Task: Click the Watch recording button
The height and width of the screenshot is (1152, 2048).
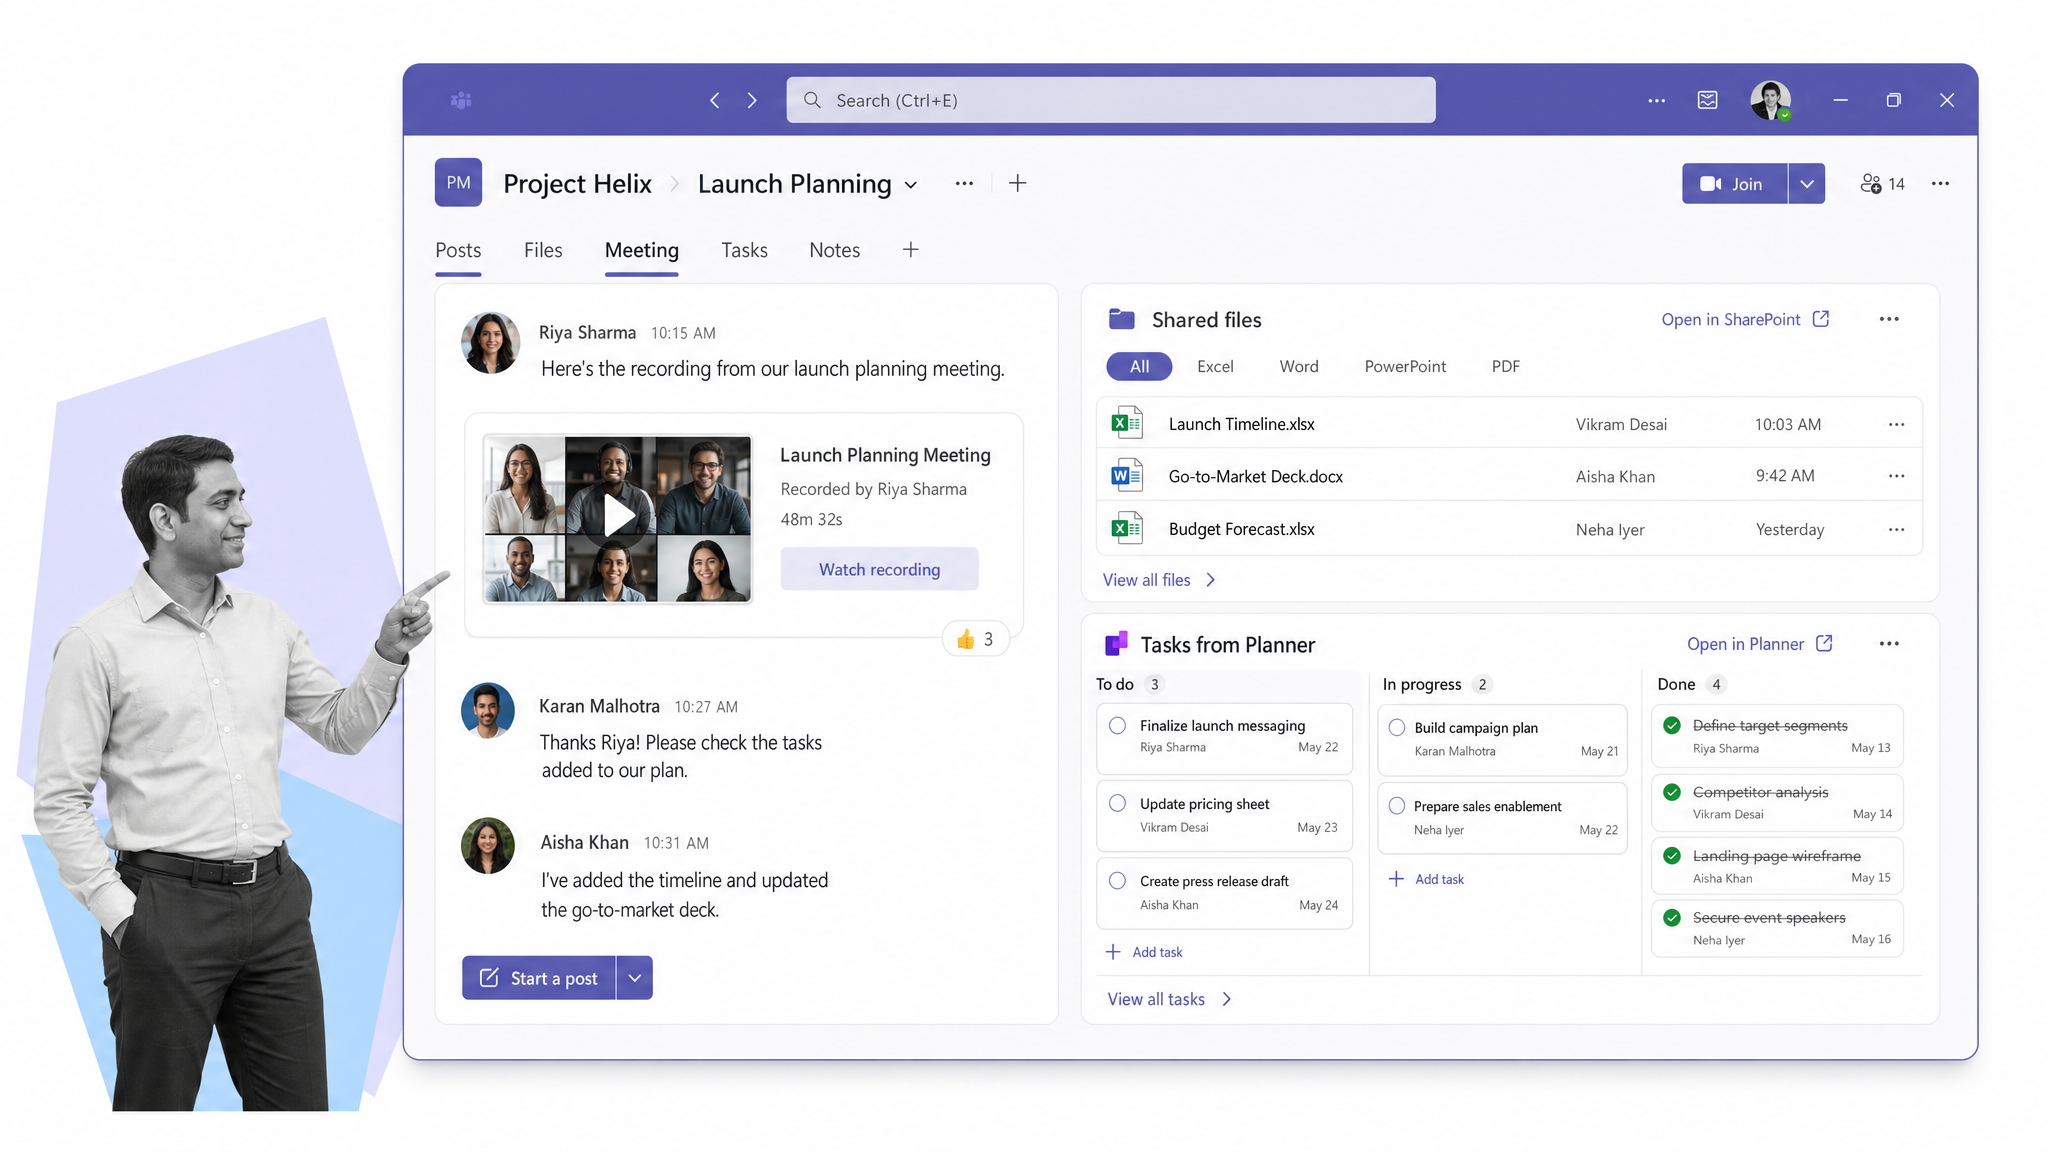Action: (x=879, y=569)
